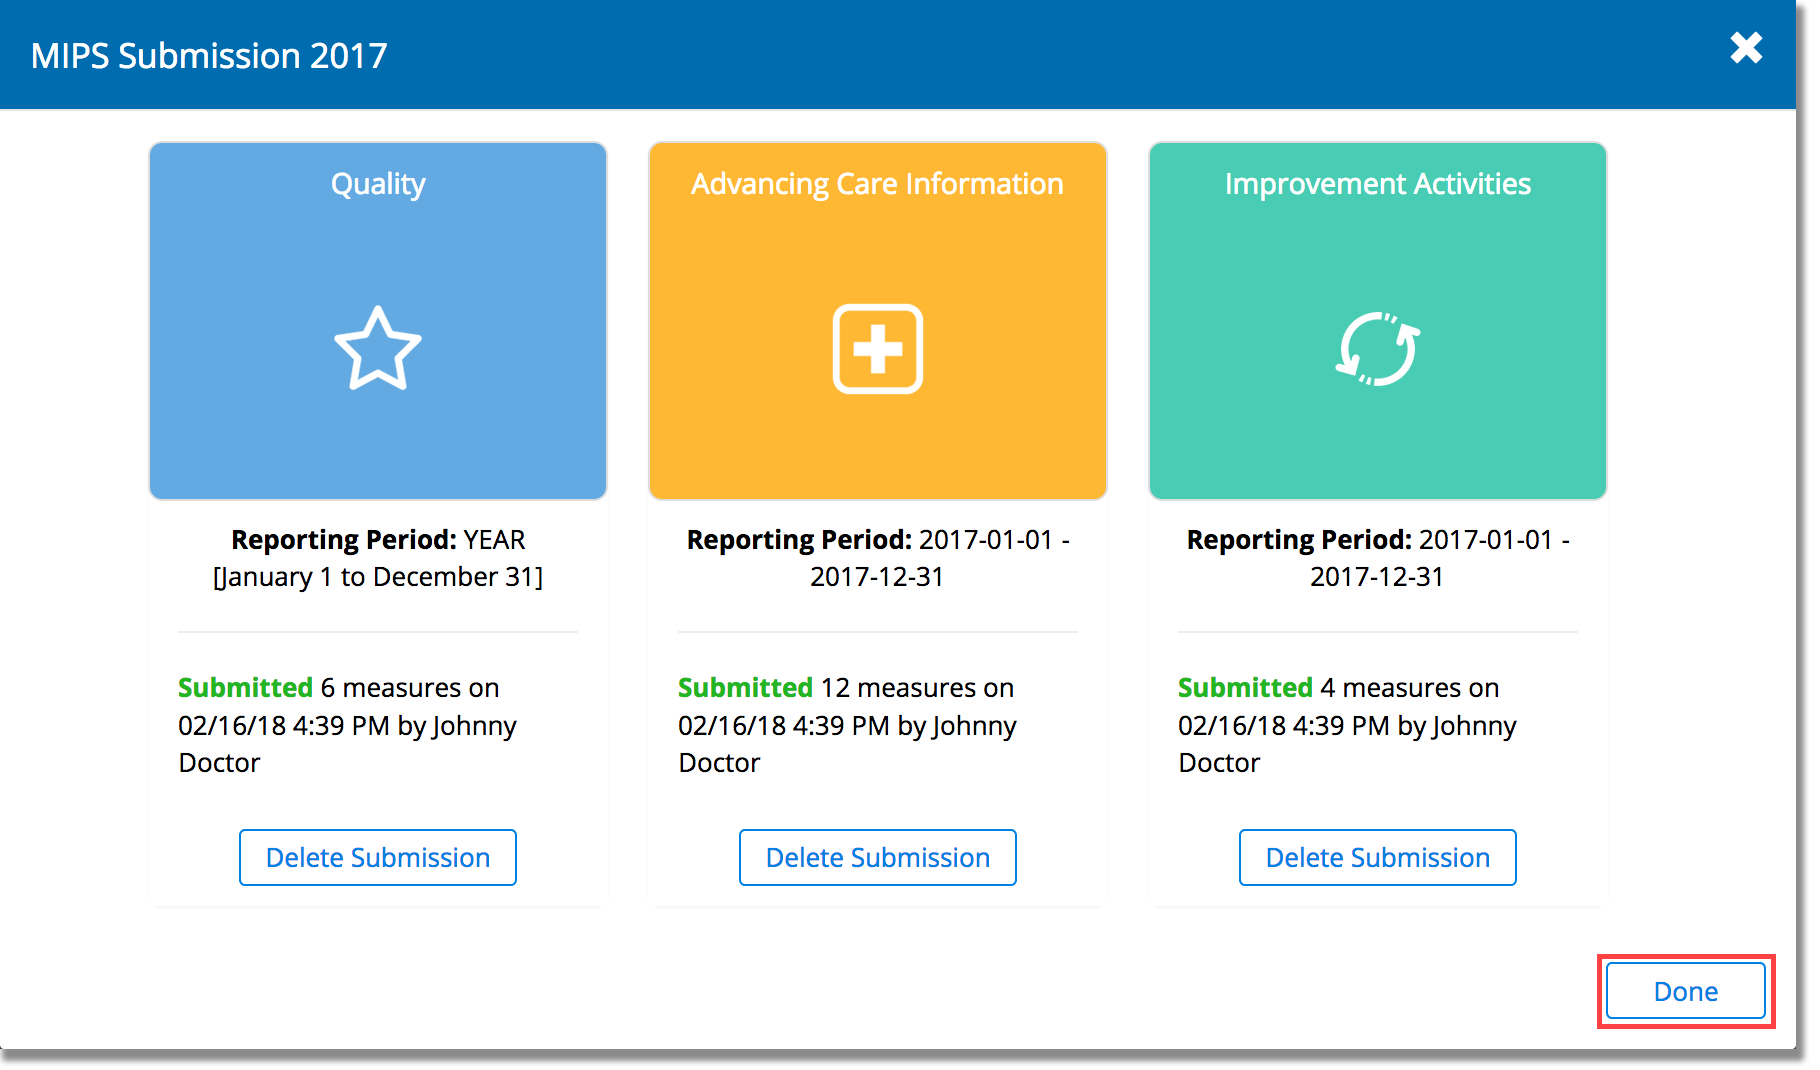The image size is (1820, 1070).
Task: Select the Improvement Activities heading
Action: coord(1377,184)
